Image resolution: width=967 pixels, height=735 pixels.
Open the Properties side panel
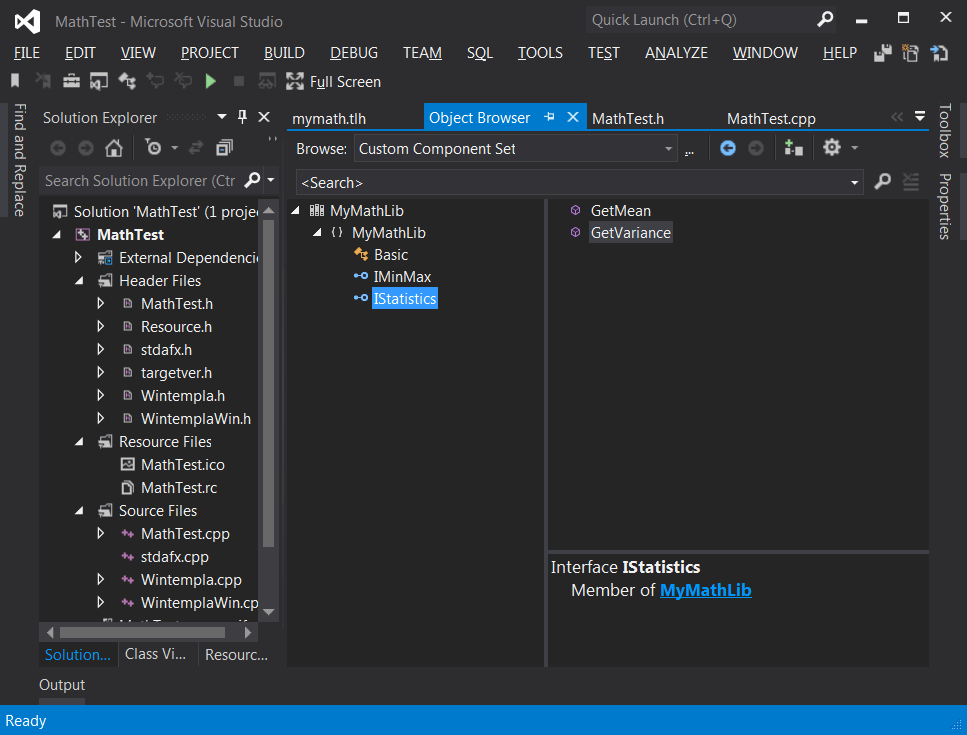[x=945, y=207]
